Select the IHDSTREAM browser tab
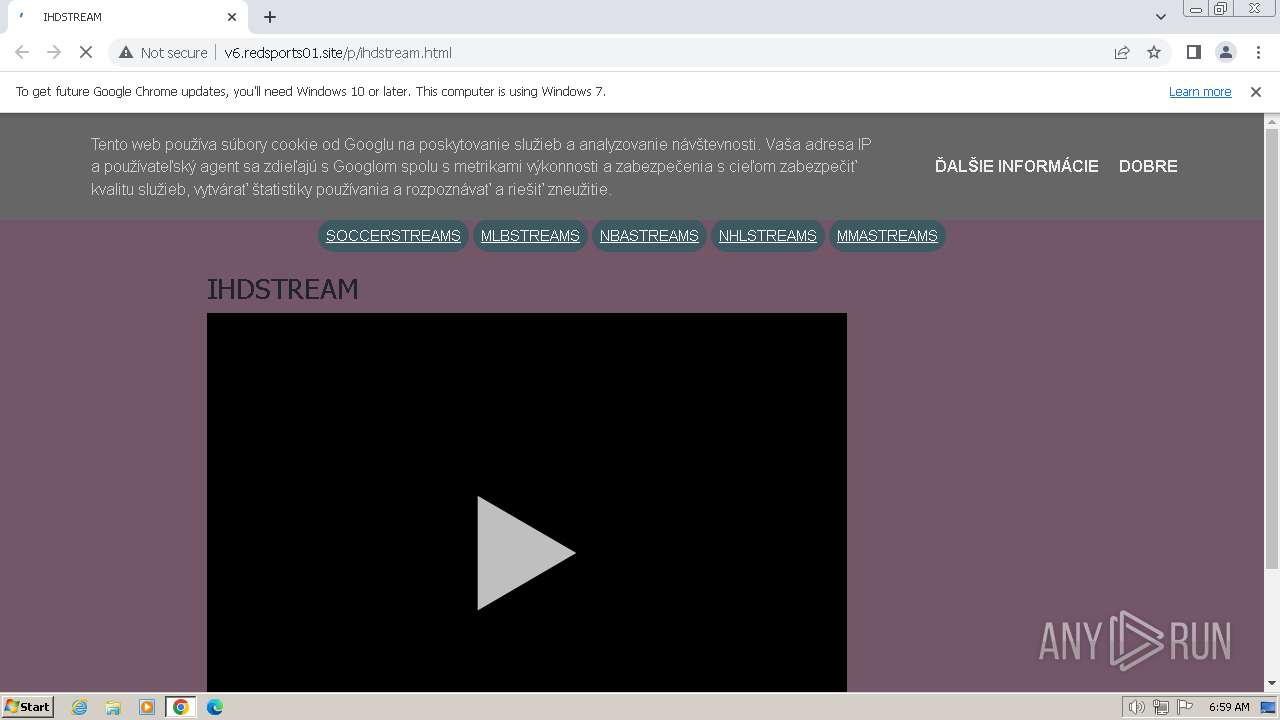The width and height of the screenshot is (1280, 720). [x=126, y=17]
